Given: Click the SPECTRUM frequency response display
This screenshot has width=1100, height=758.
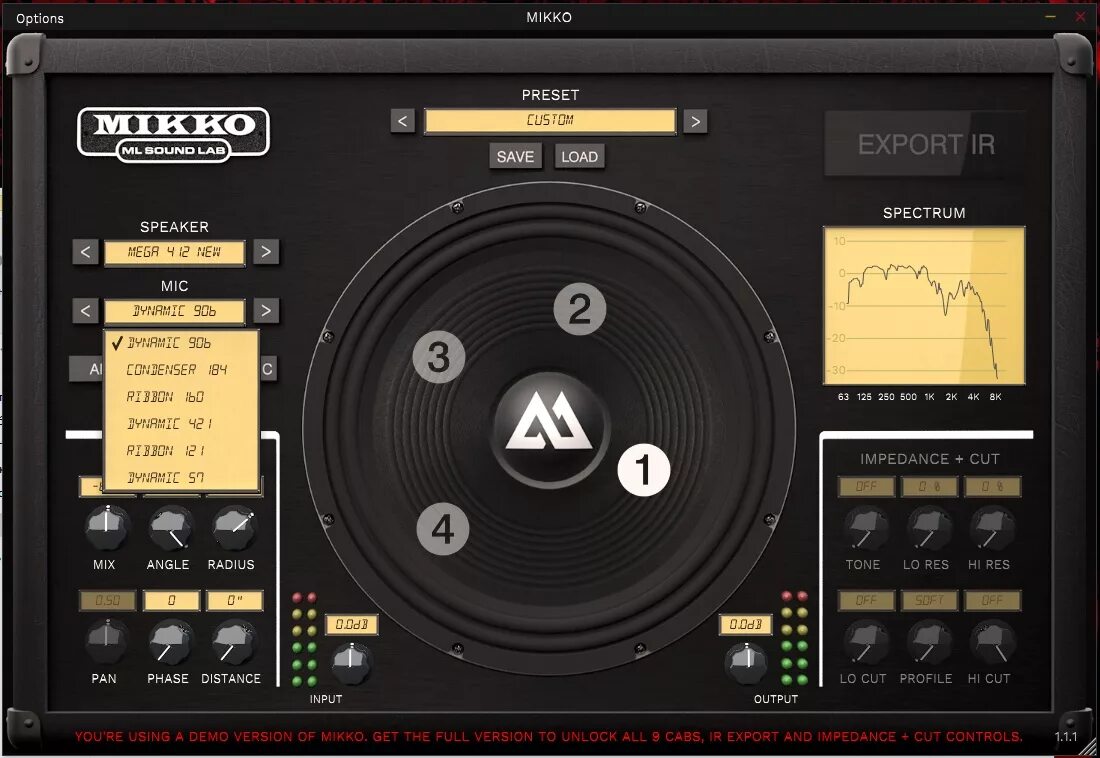Looking at the screenshot, I should (924, 305).
